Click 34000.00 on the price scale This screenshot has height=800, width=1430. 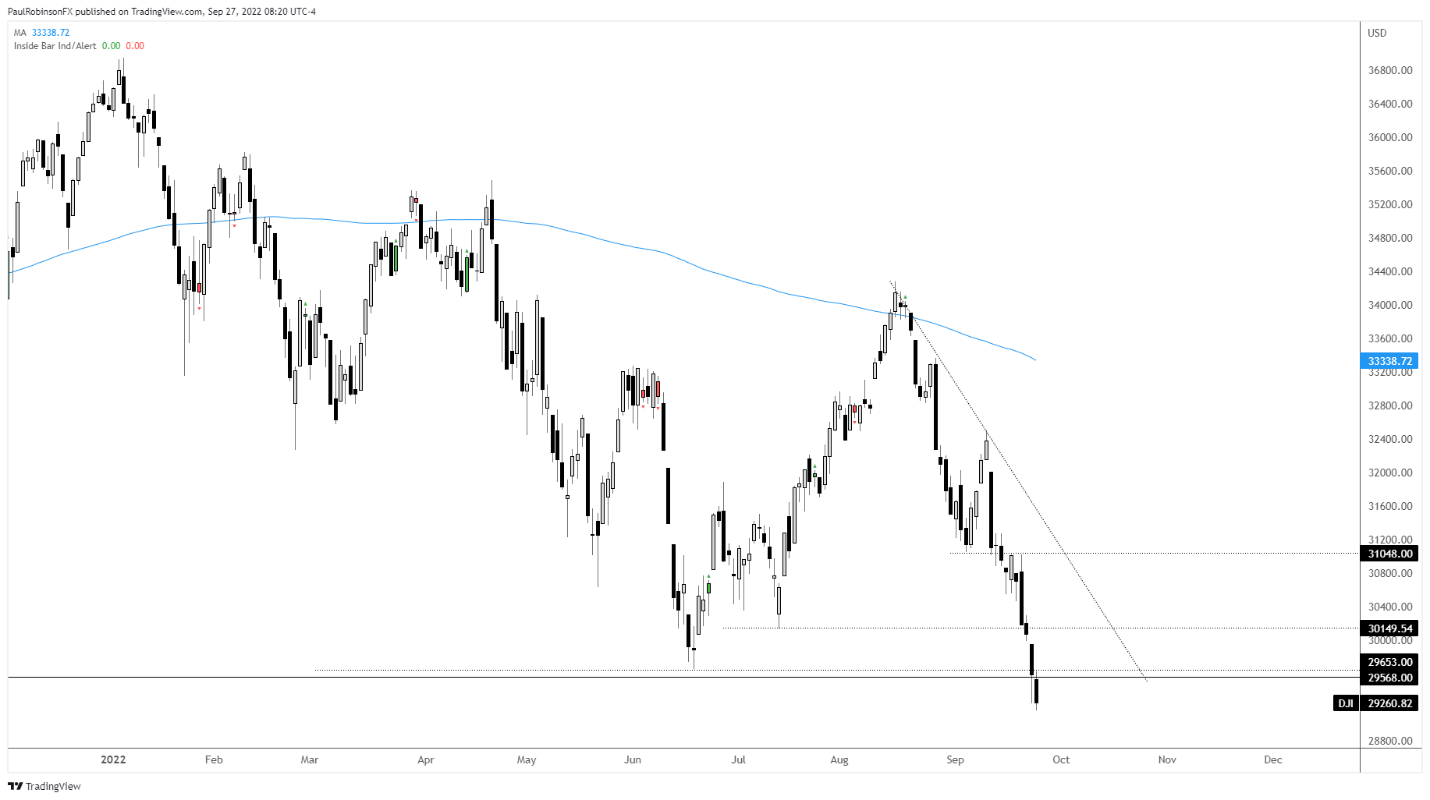tap(1390, 305)
